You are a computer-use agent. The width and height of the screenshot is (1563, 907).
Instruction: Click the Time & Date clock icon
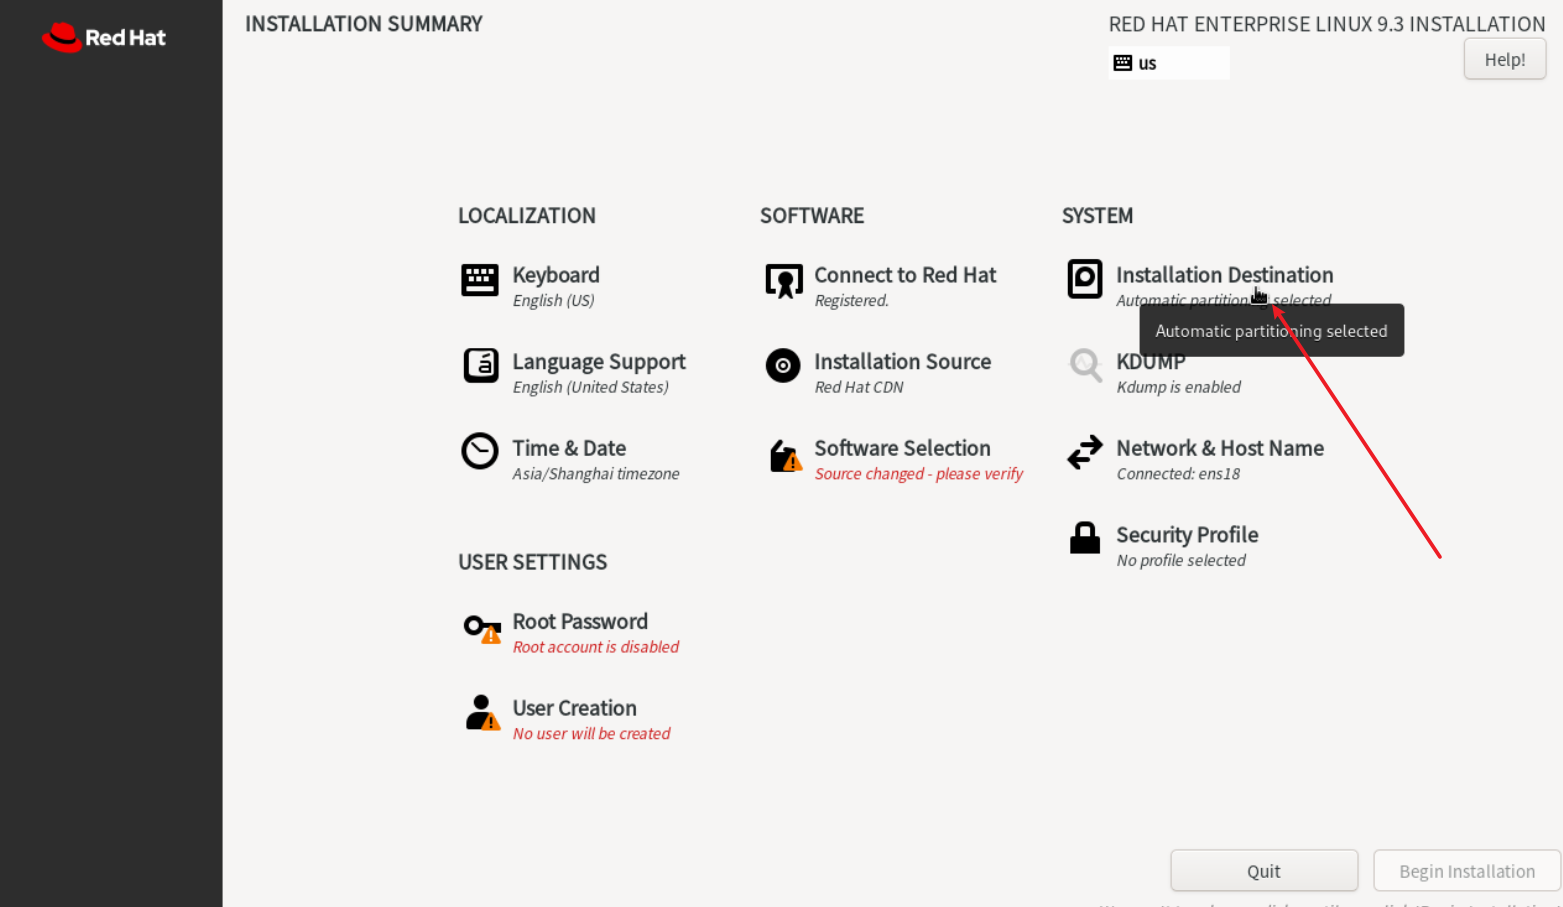[480, 451]
